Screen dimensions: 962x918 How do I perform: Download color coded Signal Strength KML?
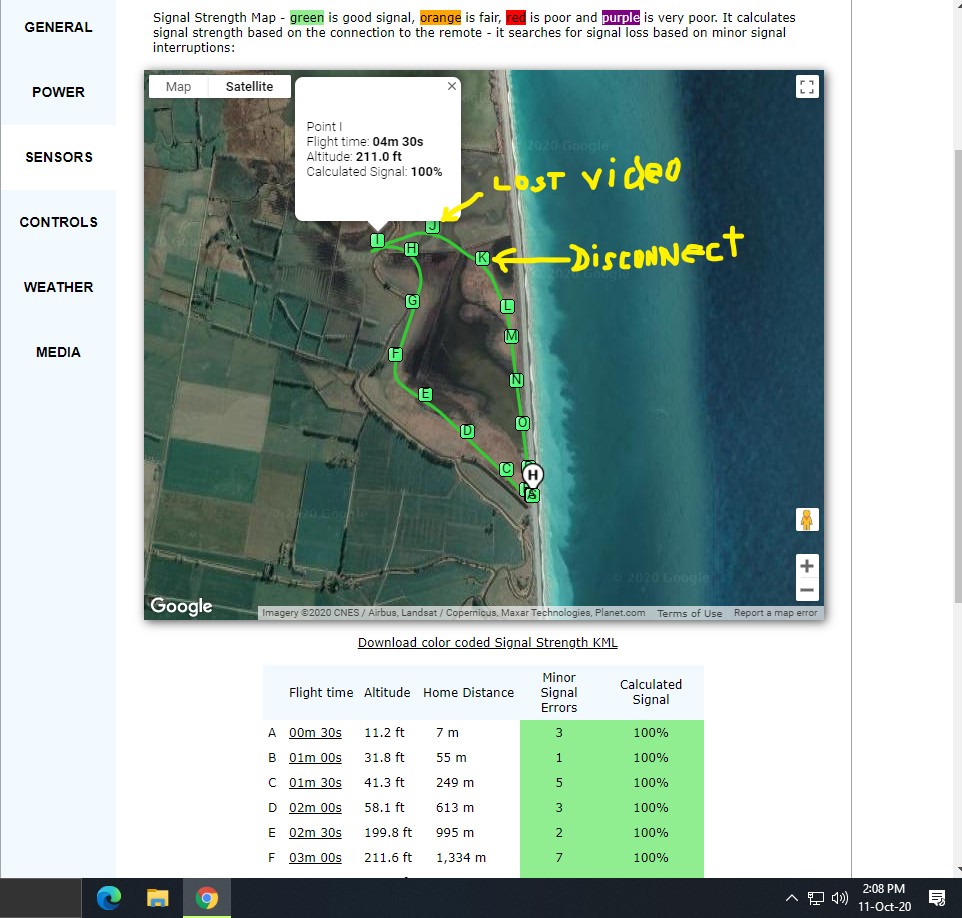click(488, 642)
